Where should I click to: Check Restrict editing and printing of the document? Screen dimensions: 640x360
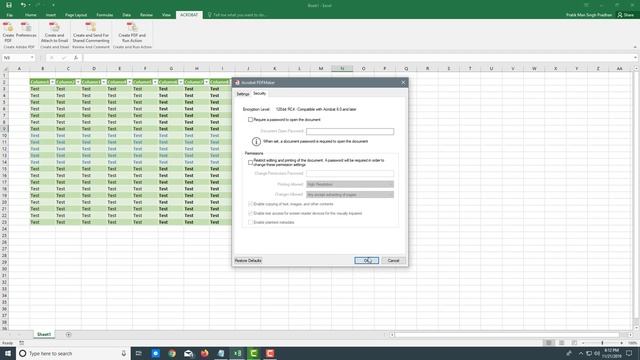point(250,162)
